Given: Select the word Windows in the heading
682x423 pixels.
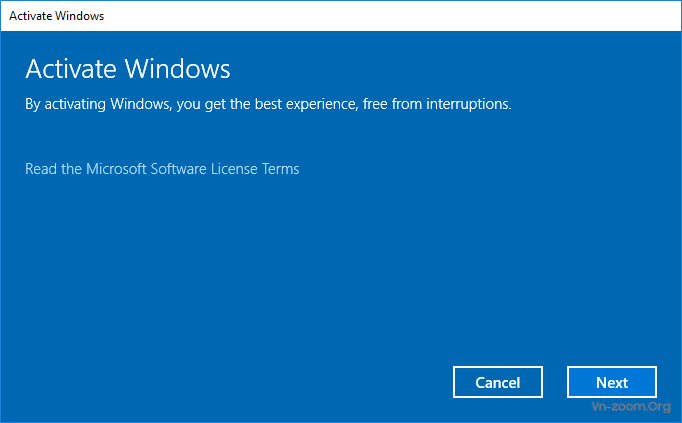Looking at the screenshot, I should pos(177,69).
